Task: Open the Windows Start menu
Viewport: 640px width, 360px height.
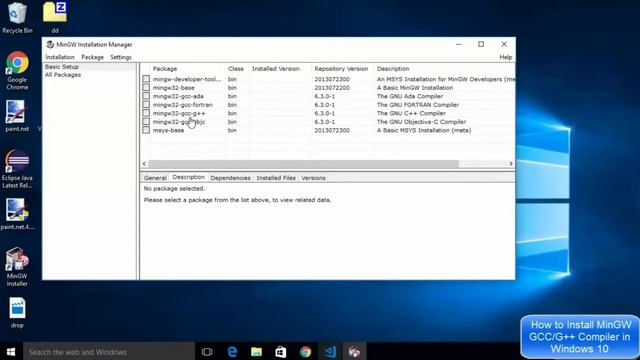Action: [11, 351]
